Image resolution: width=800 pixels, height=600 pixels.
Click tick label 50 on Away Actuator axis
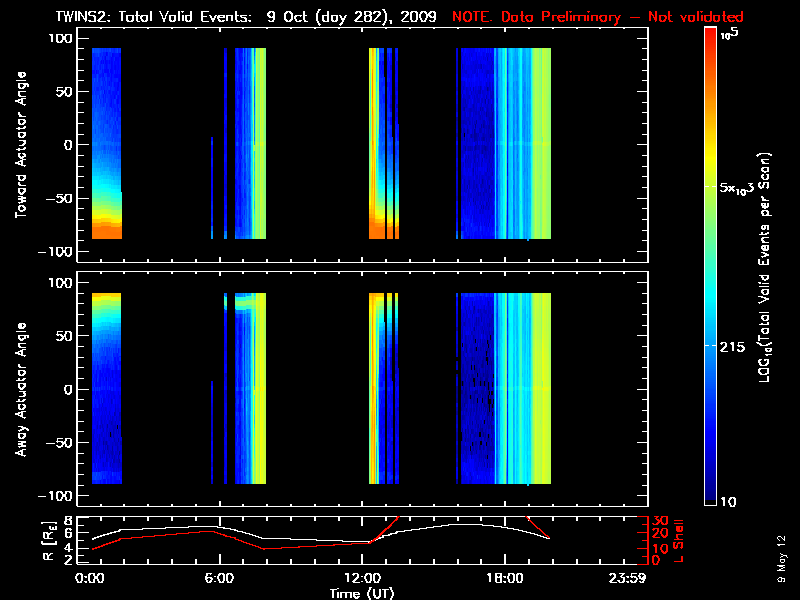click(65, 336)
